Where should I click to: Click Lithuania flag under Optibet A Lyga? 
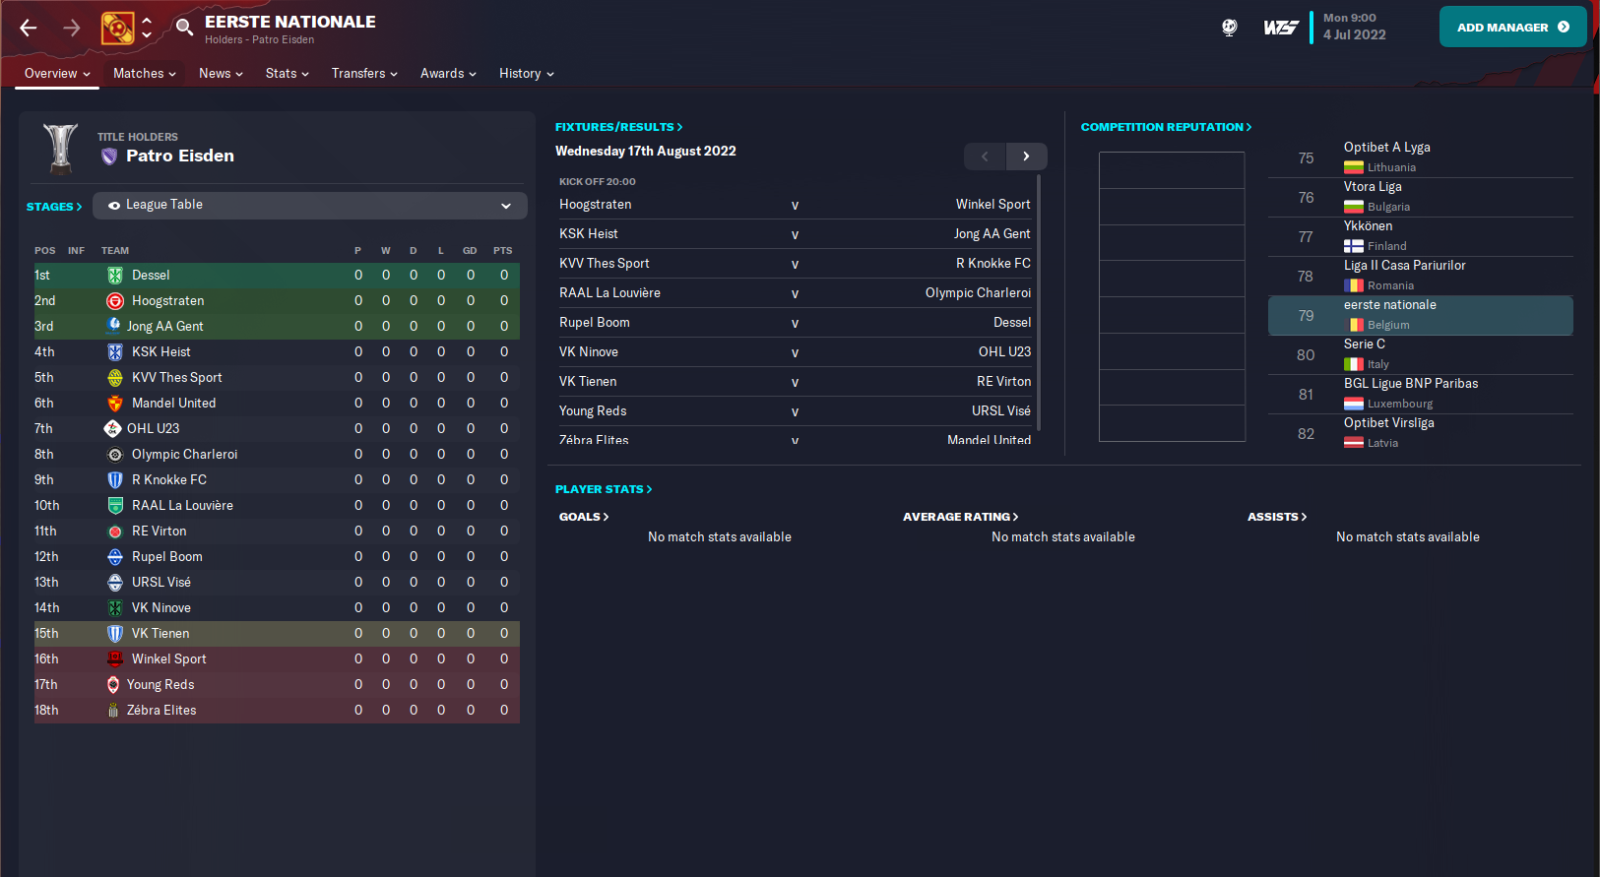click(1354, 168)
